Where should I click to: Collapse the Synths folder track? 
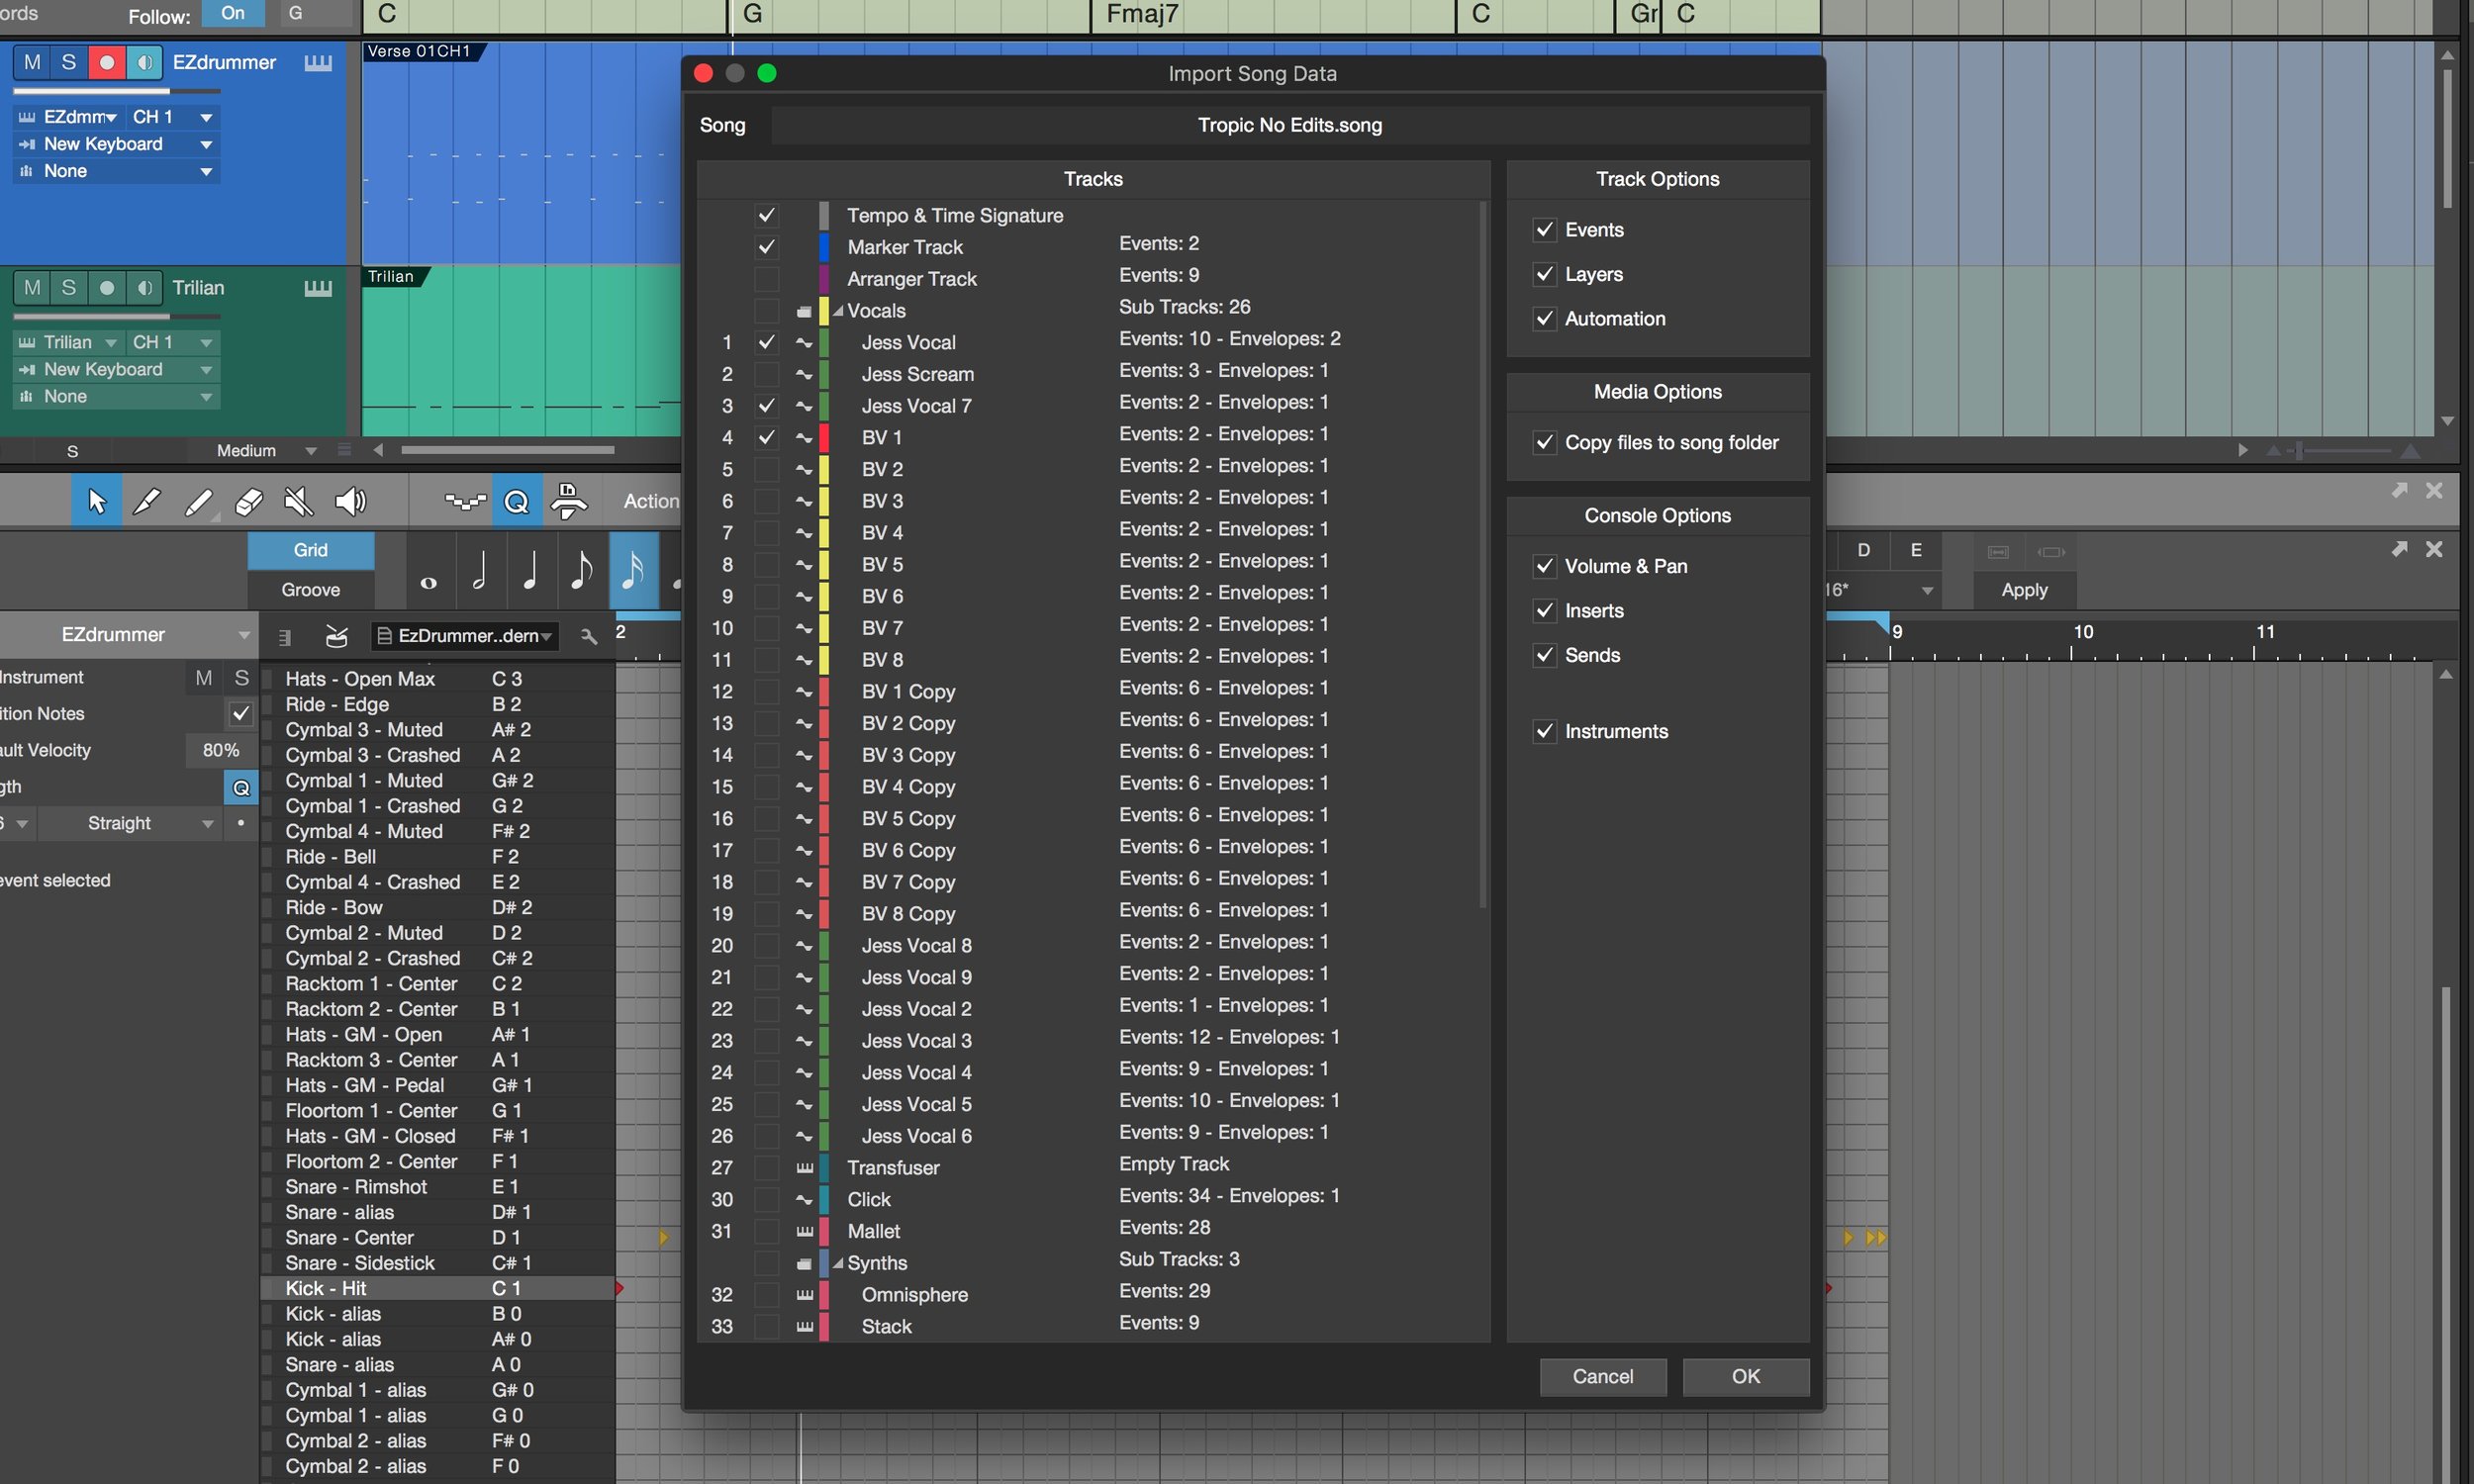point(838,1263)
